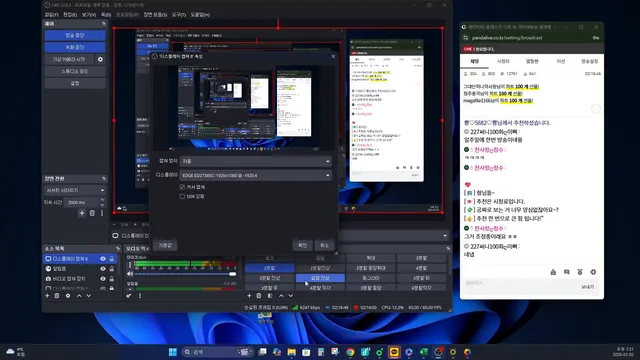Click the defaults button in properties dialog

coord(165,245)
